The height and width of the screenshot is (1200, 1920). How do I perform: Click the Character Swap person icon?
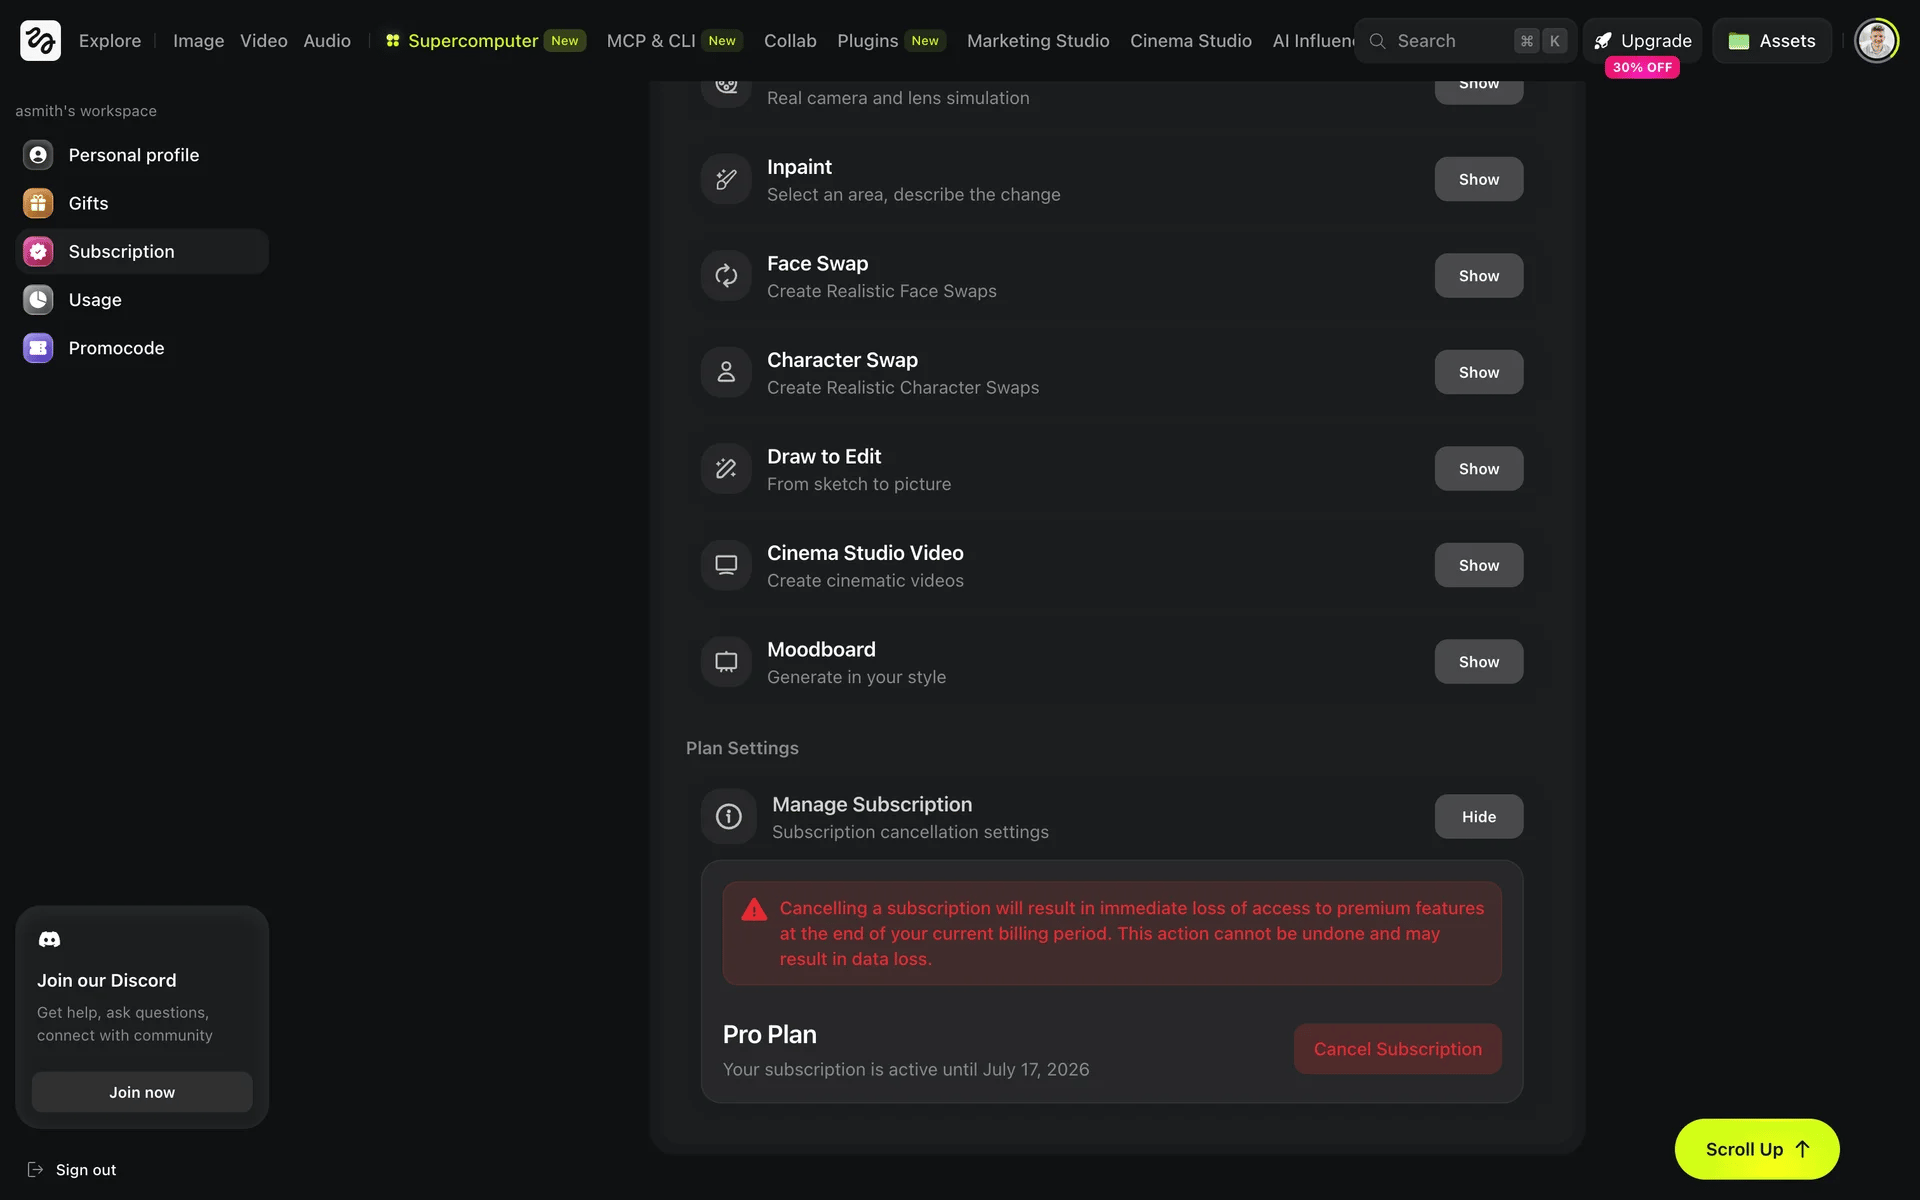pos(726,372)
